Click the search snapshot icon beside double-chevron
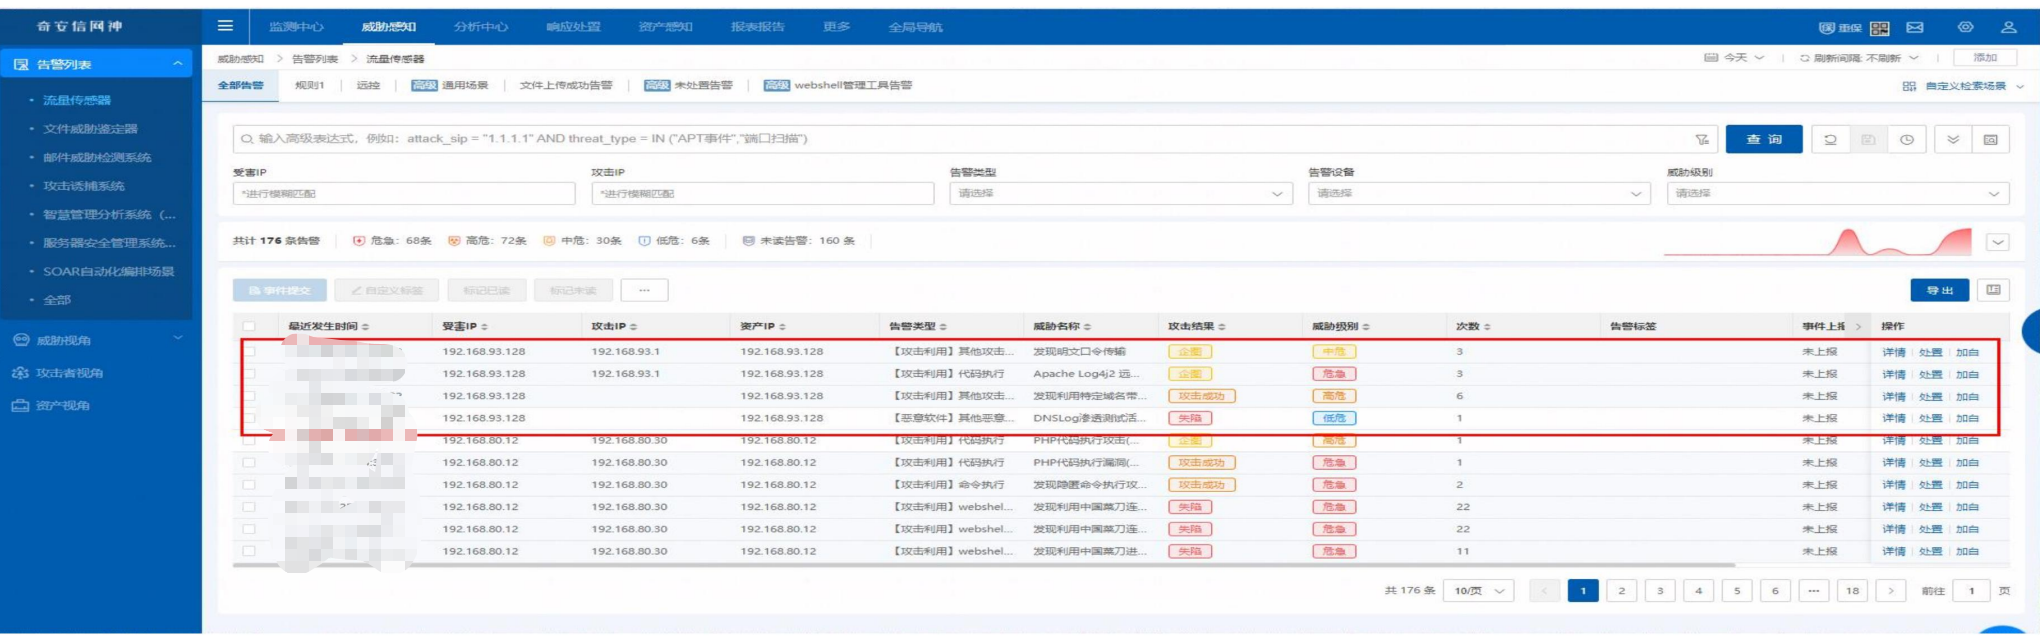The width and height of the screenshot is (2040, 639). (1991, 139)
